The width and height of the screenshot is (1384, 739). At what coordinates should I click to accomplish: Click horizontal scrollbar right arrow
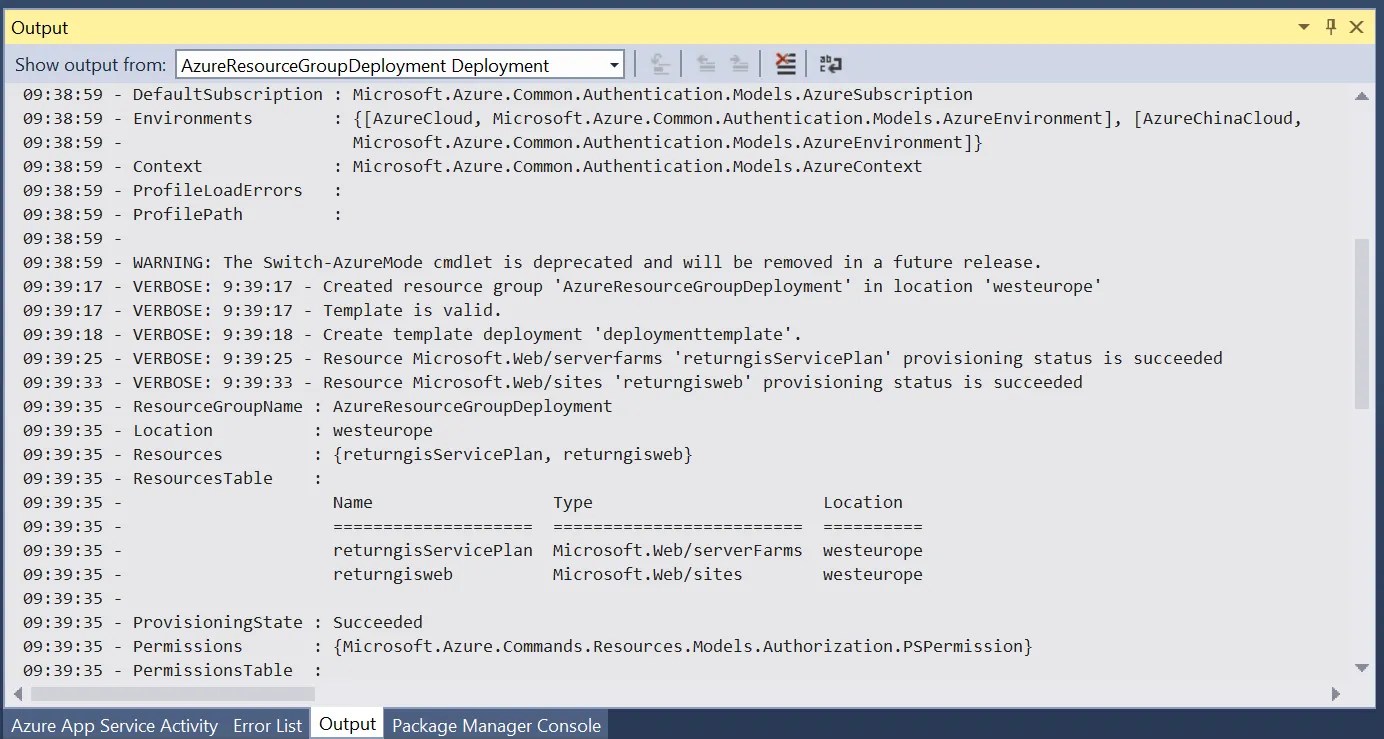(1336, 692)
